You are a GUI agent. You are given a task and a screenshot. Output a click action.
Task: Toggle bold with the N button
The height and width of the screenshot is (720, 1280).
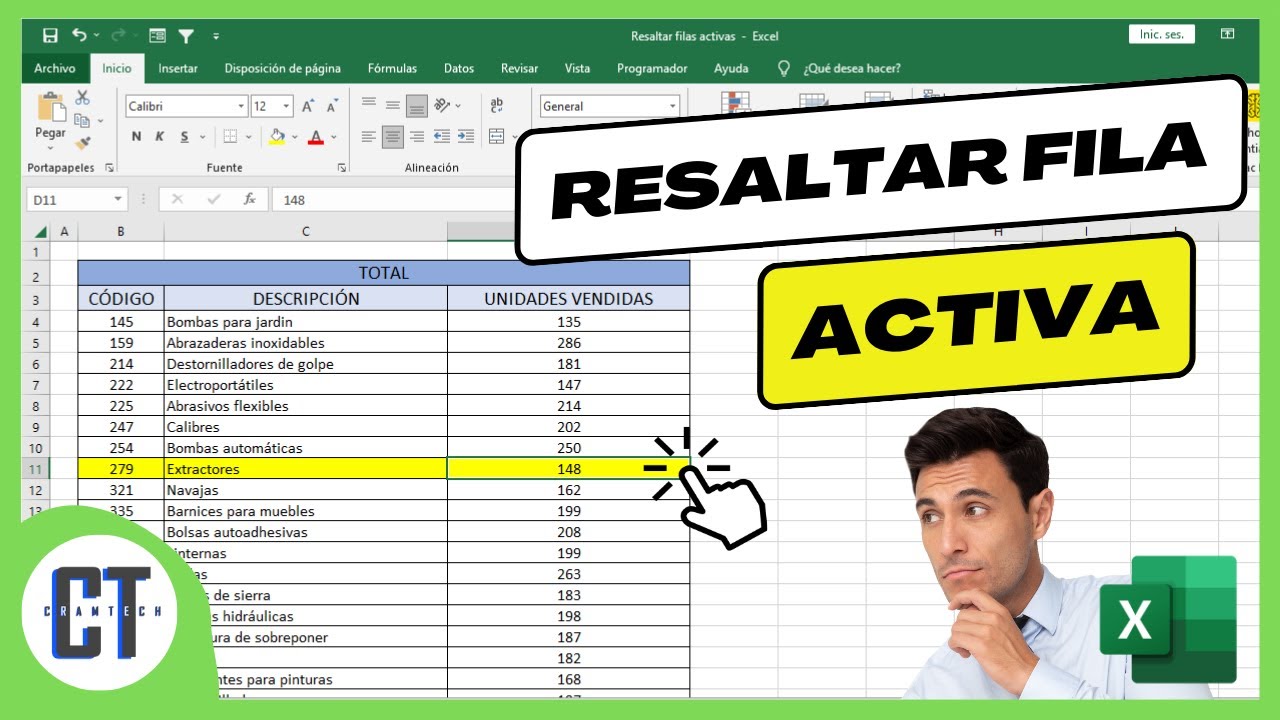click(x=136, y=136)
